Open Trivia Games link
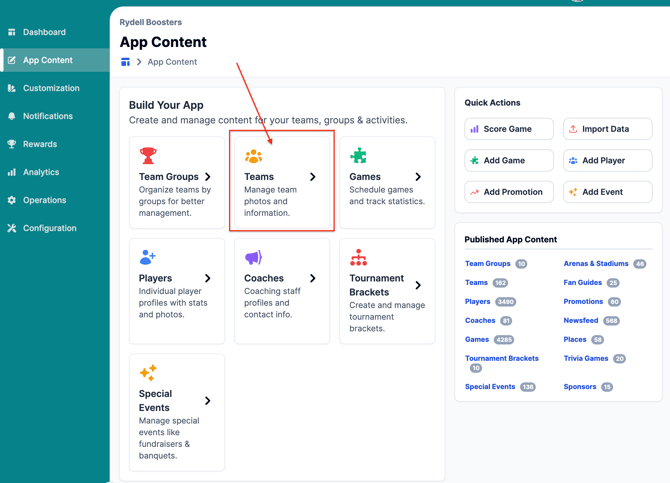This screenshot has height=483, width=670. click(586, 358)
